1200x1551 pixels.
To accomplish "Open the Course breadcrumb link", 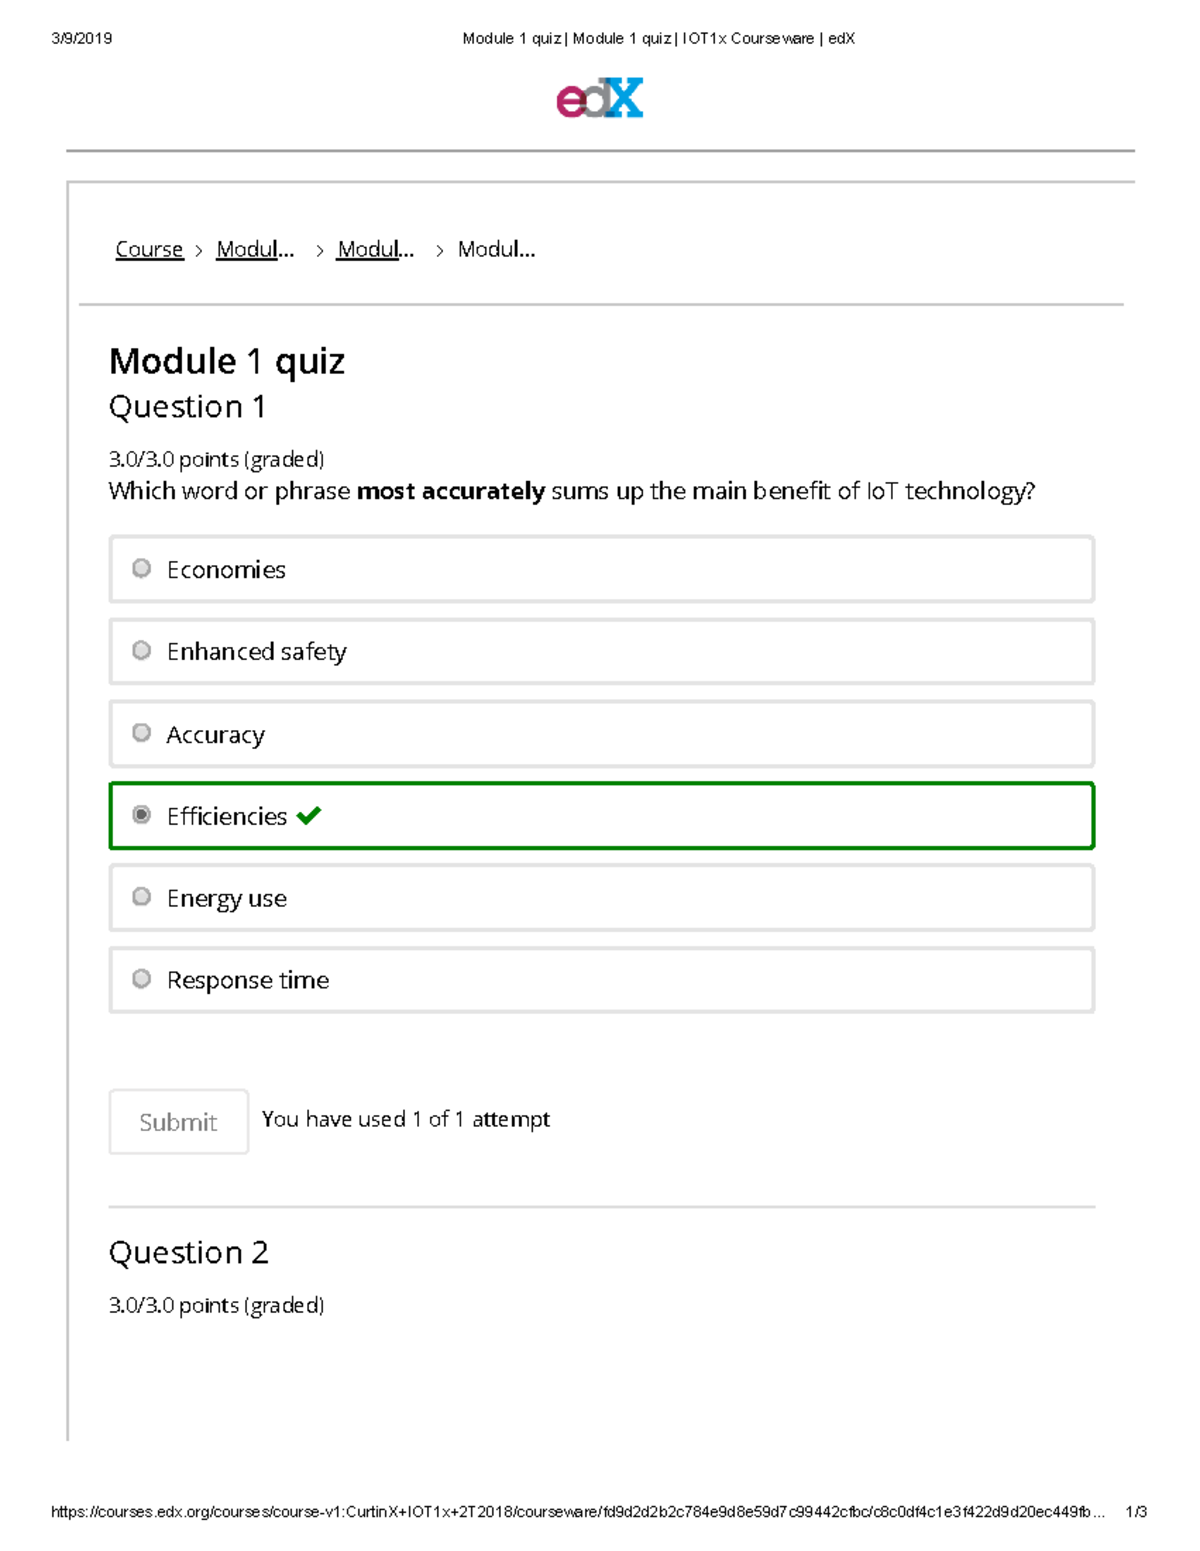I will pyautogui.click(x=148, y=249).
